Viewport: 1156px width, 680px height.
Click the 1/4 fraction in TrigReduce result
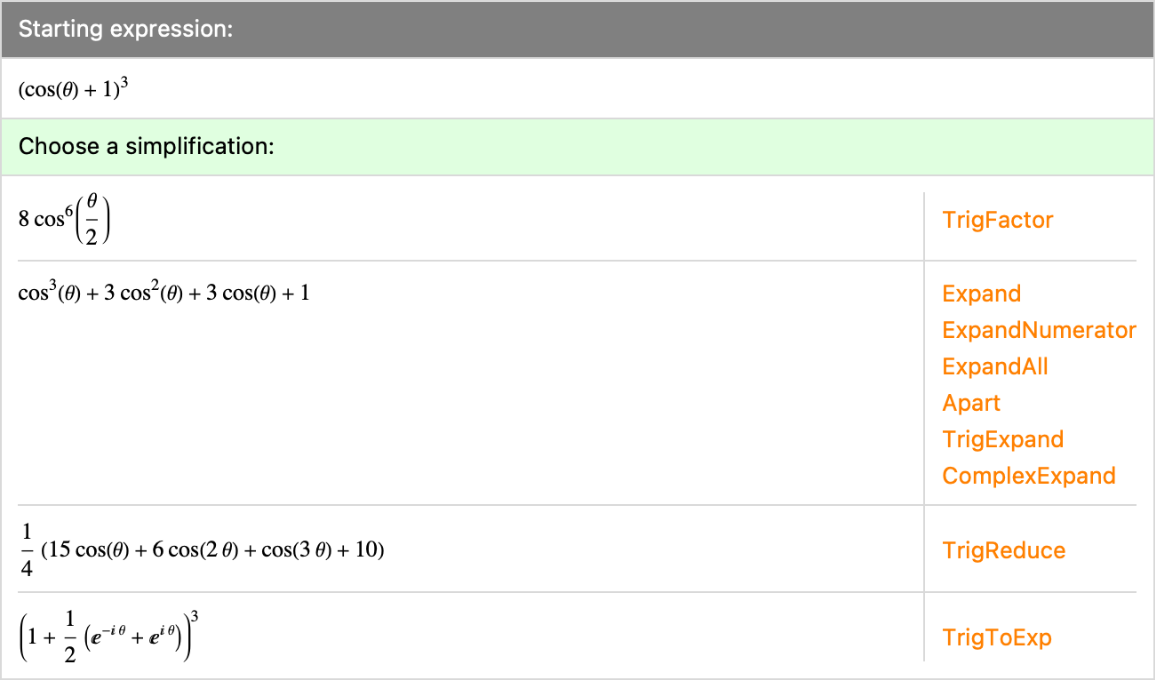(x=25, y=550)
